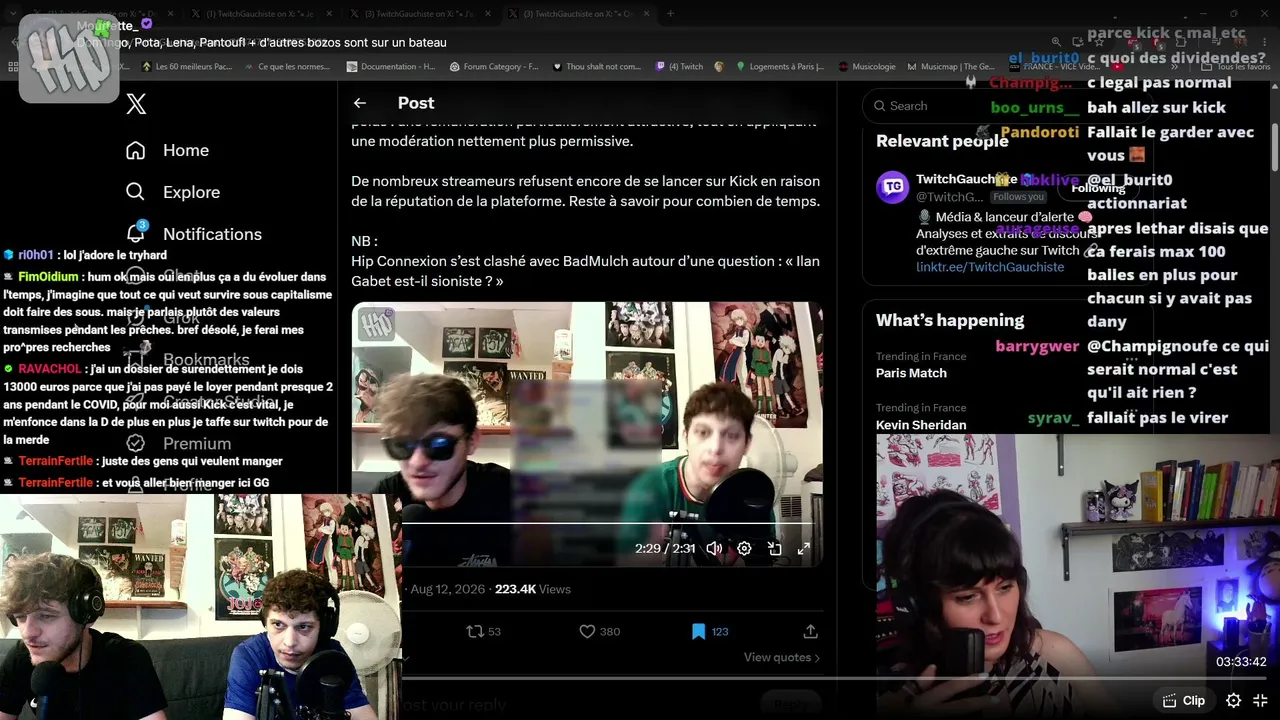Expand the embedded video to fullscreen
The width and height of the screenshot is (1280, 720).
point(804,549)
